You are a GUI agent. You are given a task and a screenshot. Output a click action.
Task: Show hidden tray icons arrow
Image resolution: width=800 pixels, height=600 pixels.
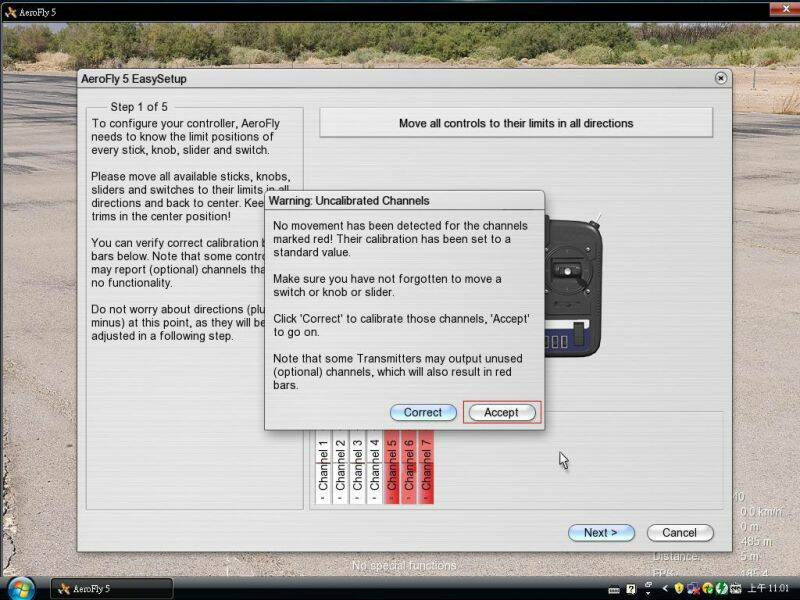tap(665, 588)
